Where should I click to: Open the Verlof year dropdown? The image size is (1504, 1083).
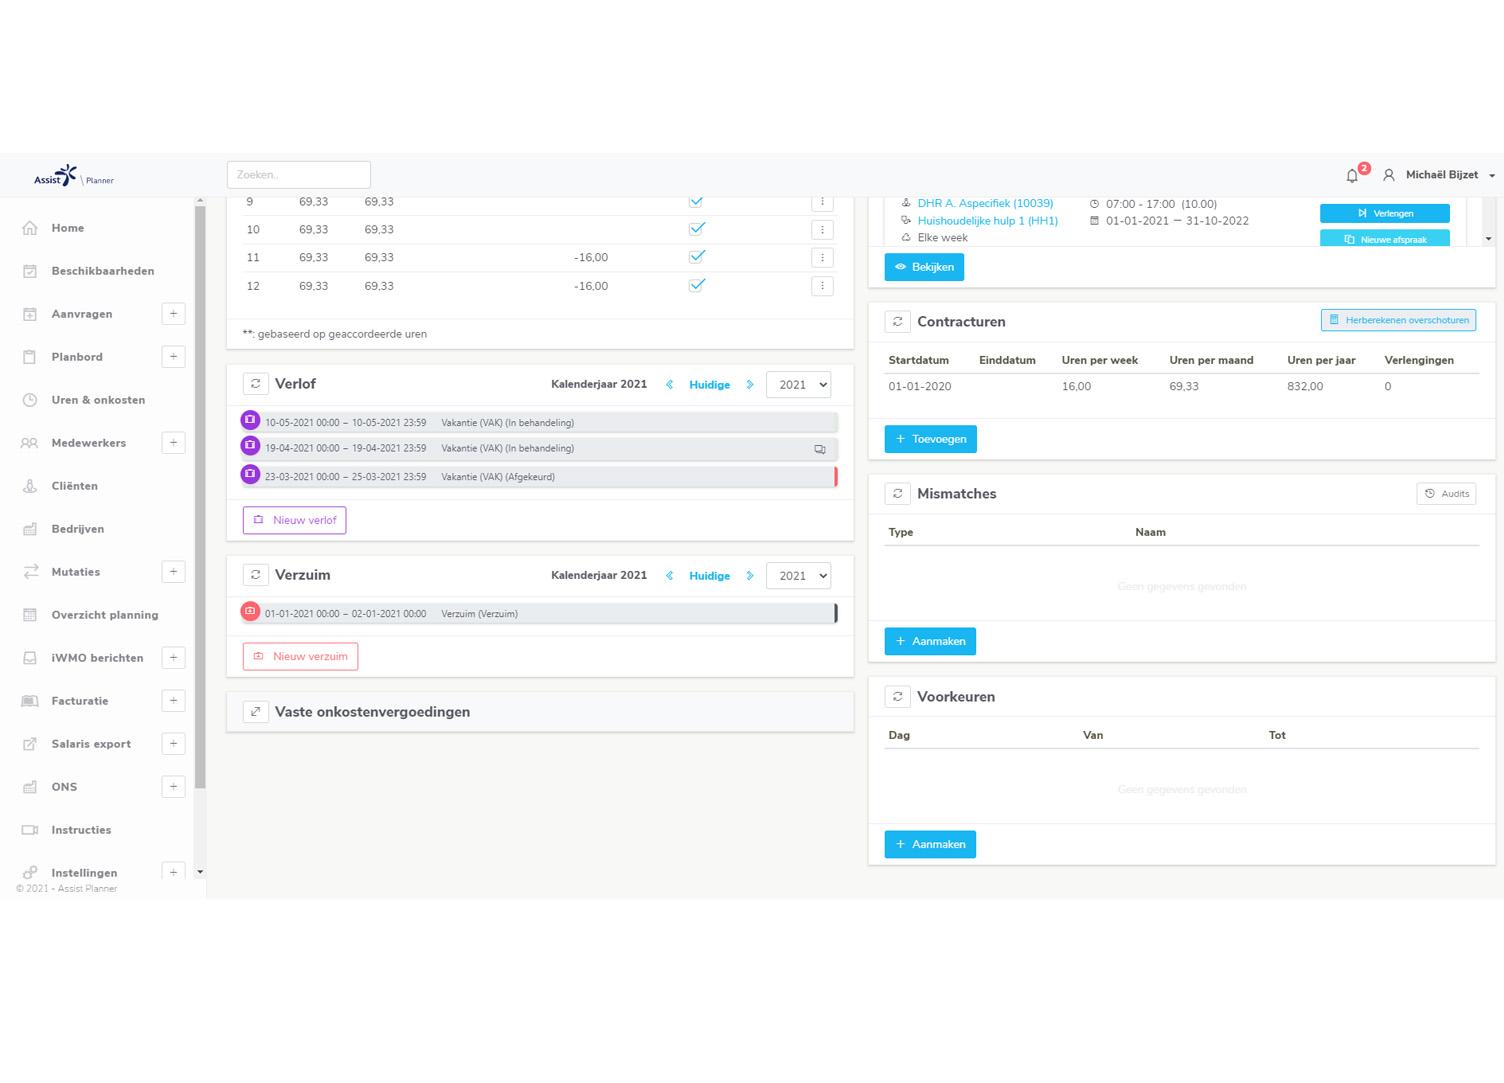click(798, 385)
